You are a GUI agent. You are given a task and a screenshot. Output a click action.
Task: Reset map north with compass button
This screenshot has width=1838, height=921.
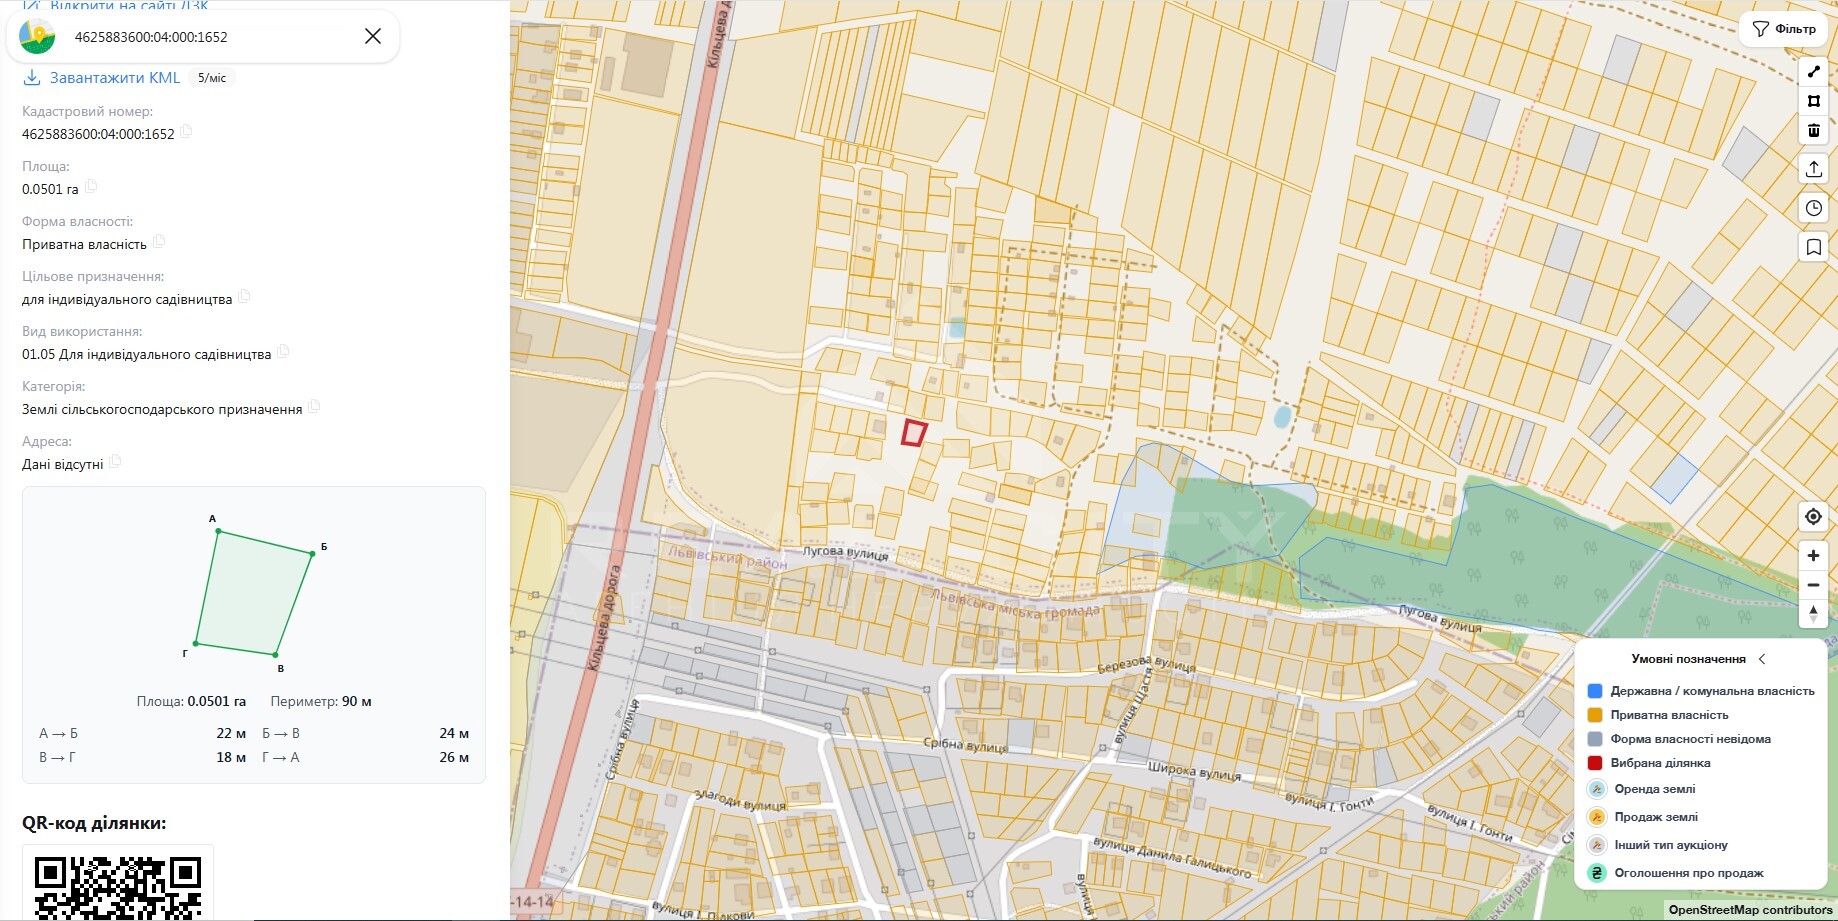point(1813,614)
